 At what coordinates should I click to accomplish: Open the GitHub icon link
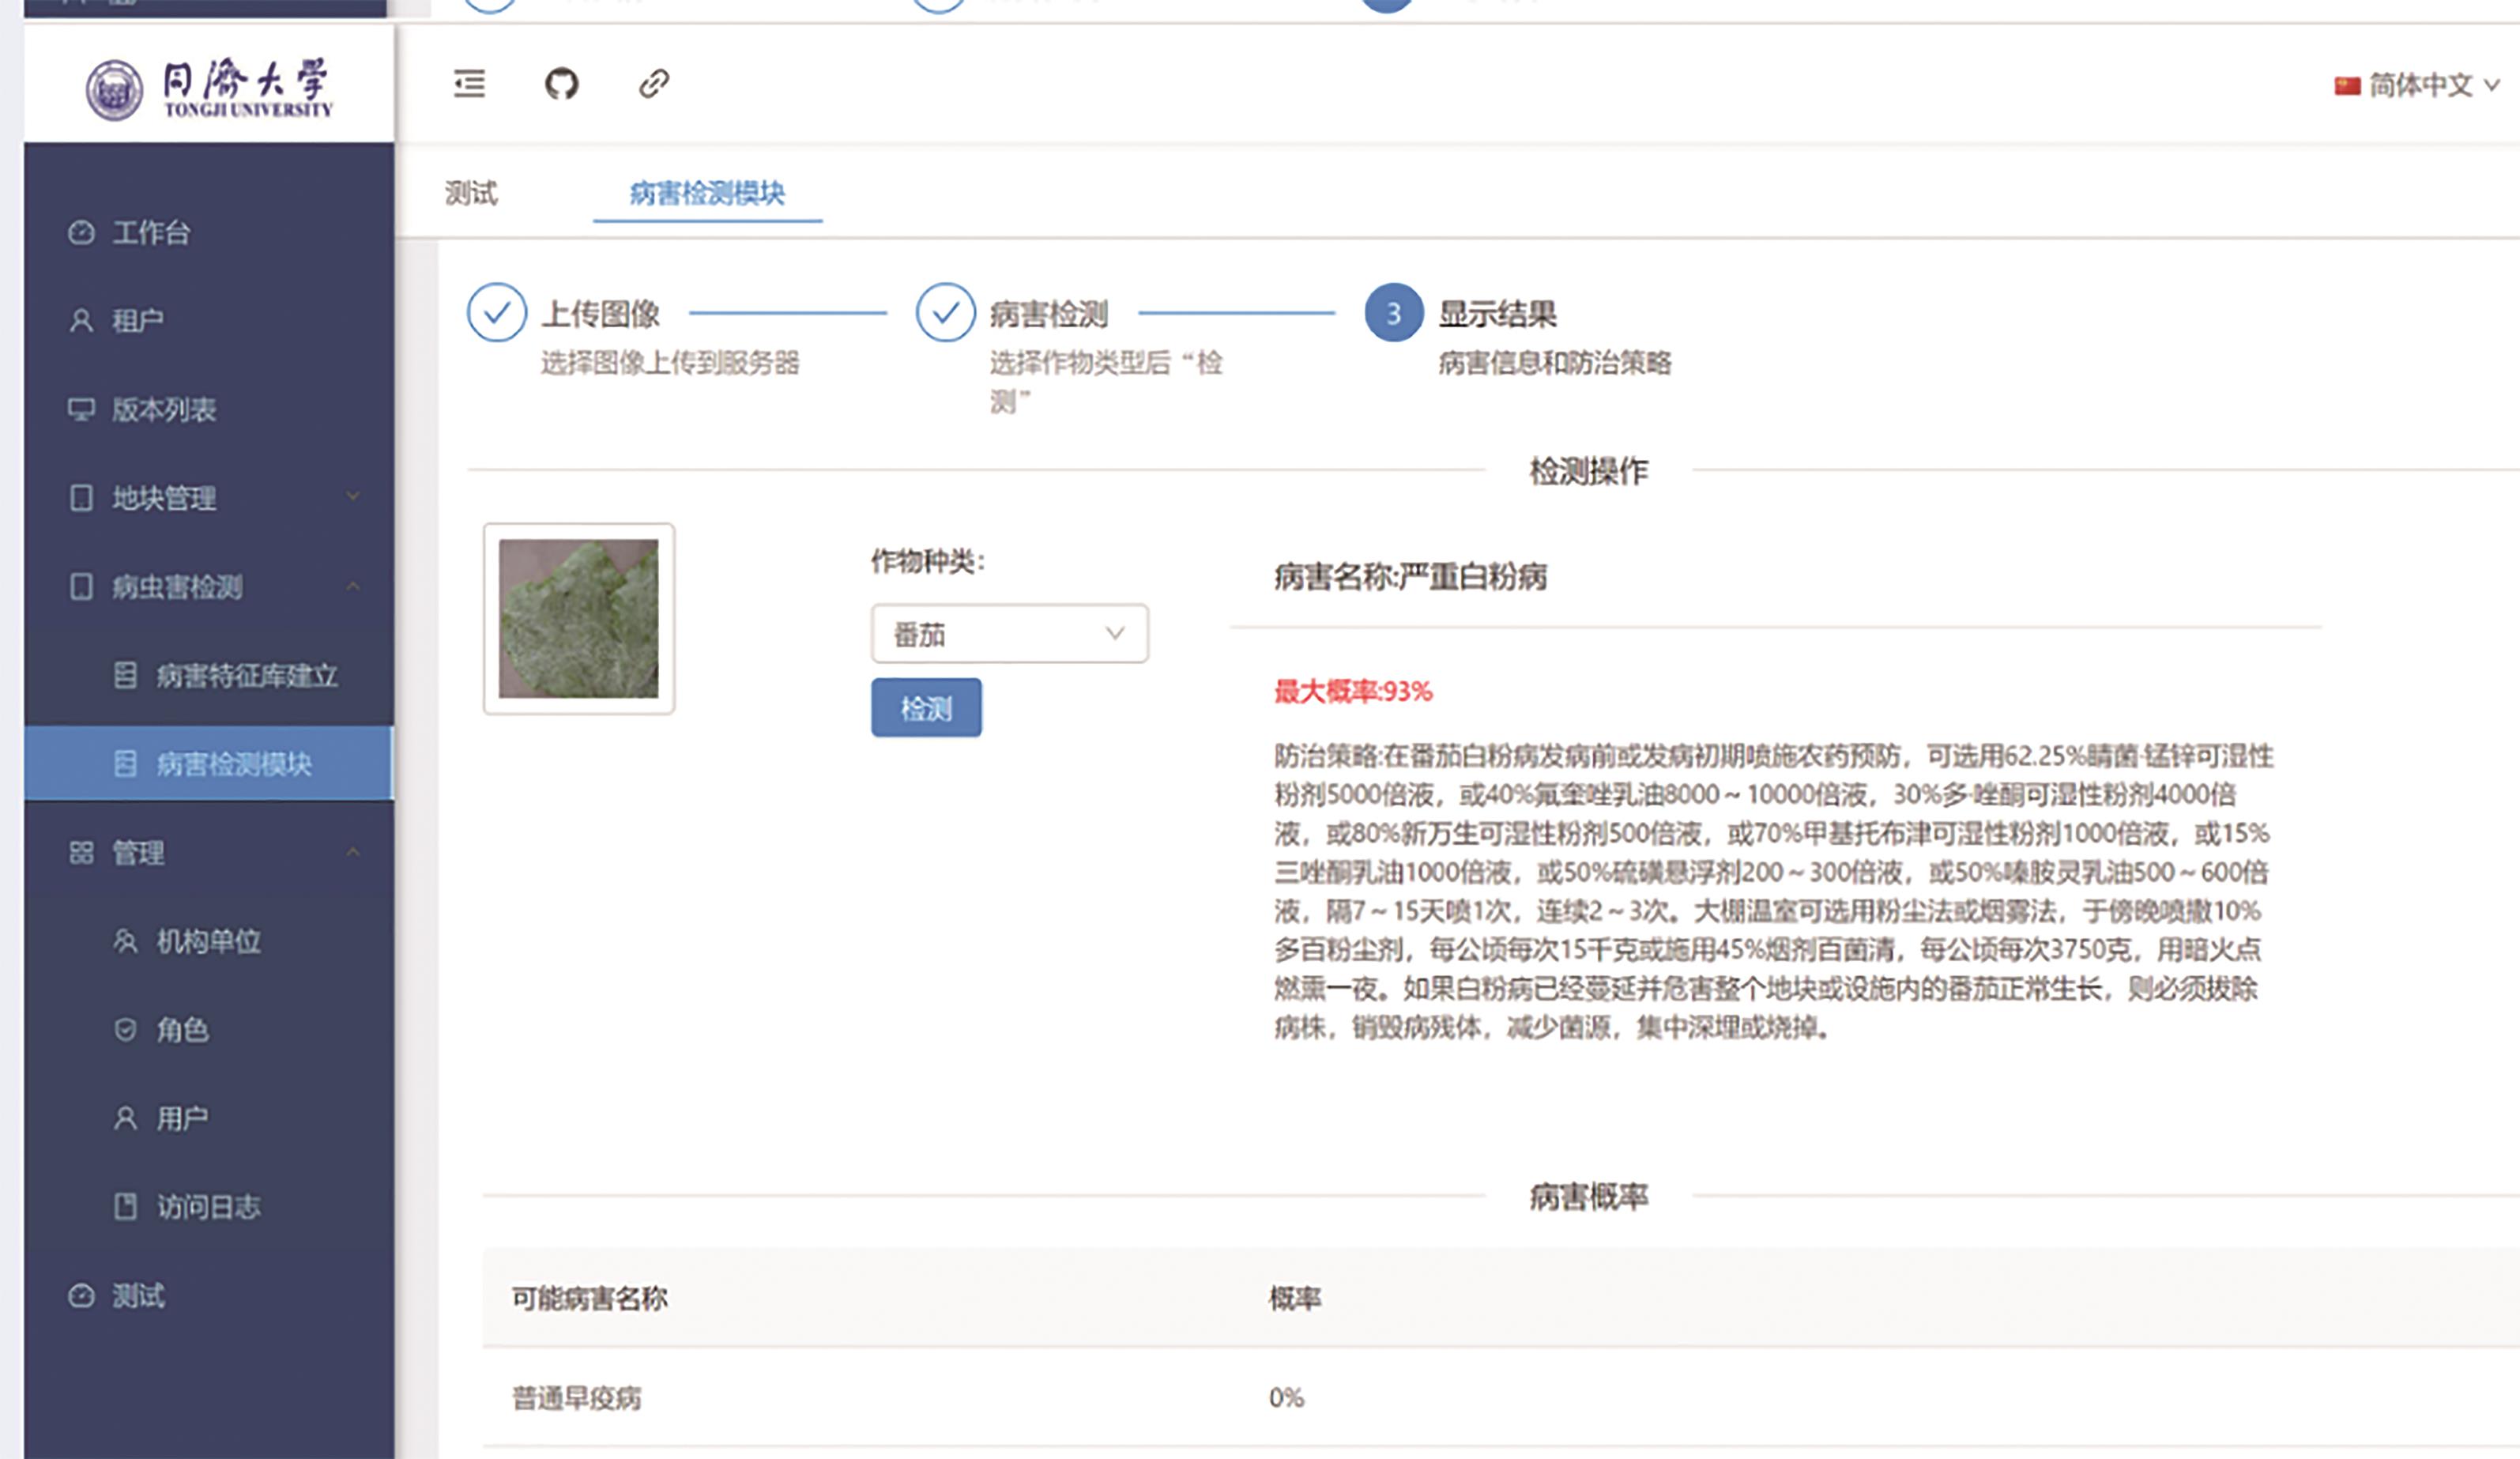[561, 84]
